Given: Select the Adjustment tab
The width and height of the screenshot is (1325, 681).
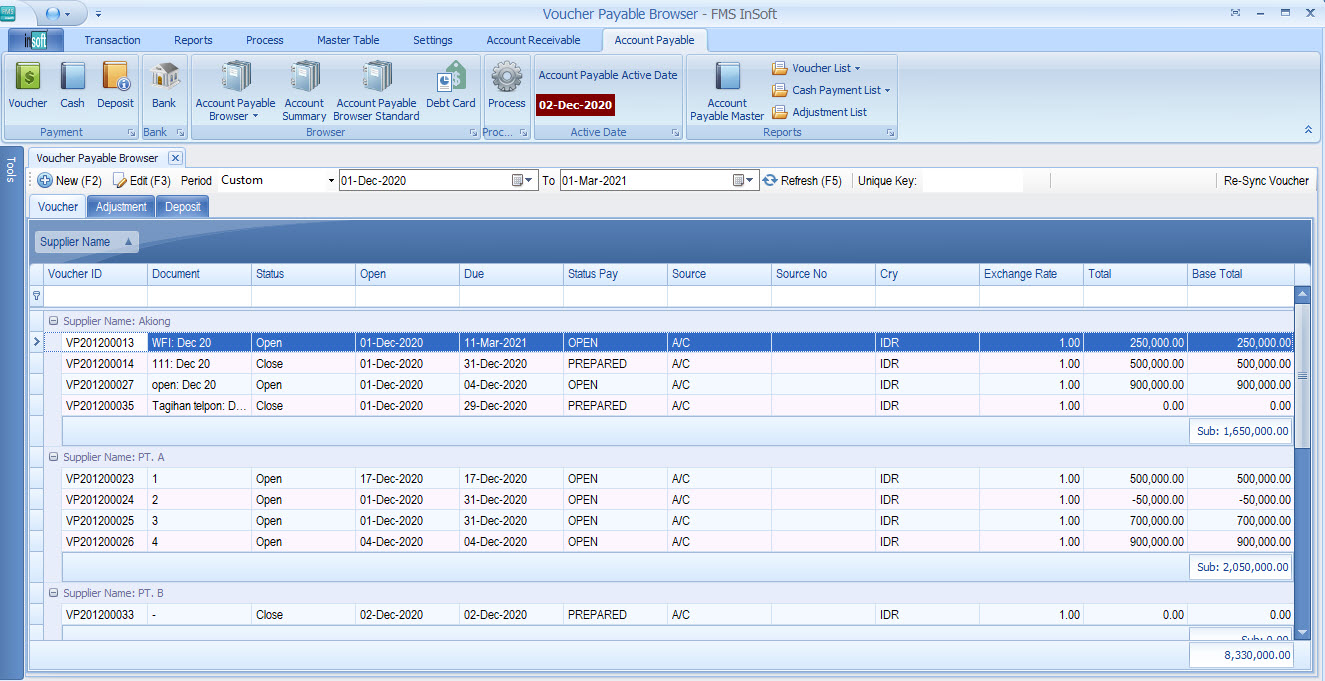Looking at the screenshot, I should (121, 207).
